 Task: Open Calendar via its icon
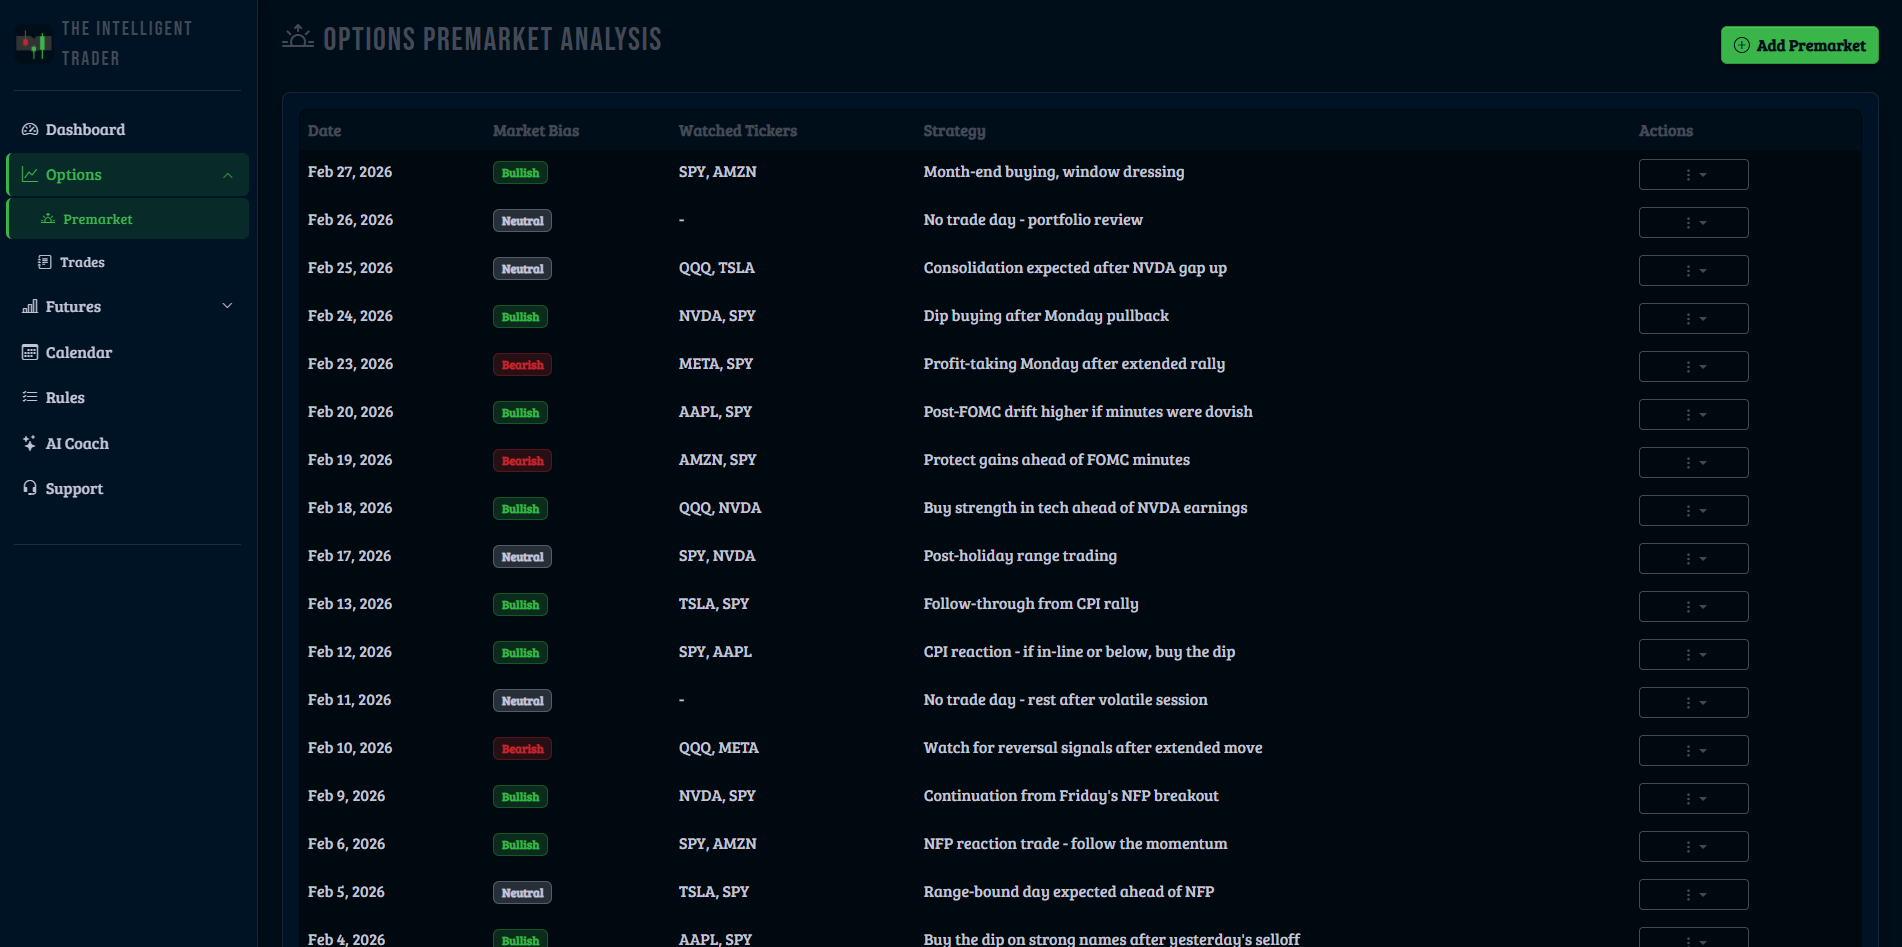[x=29, y=352]
